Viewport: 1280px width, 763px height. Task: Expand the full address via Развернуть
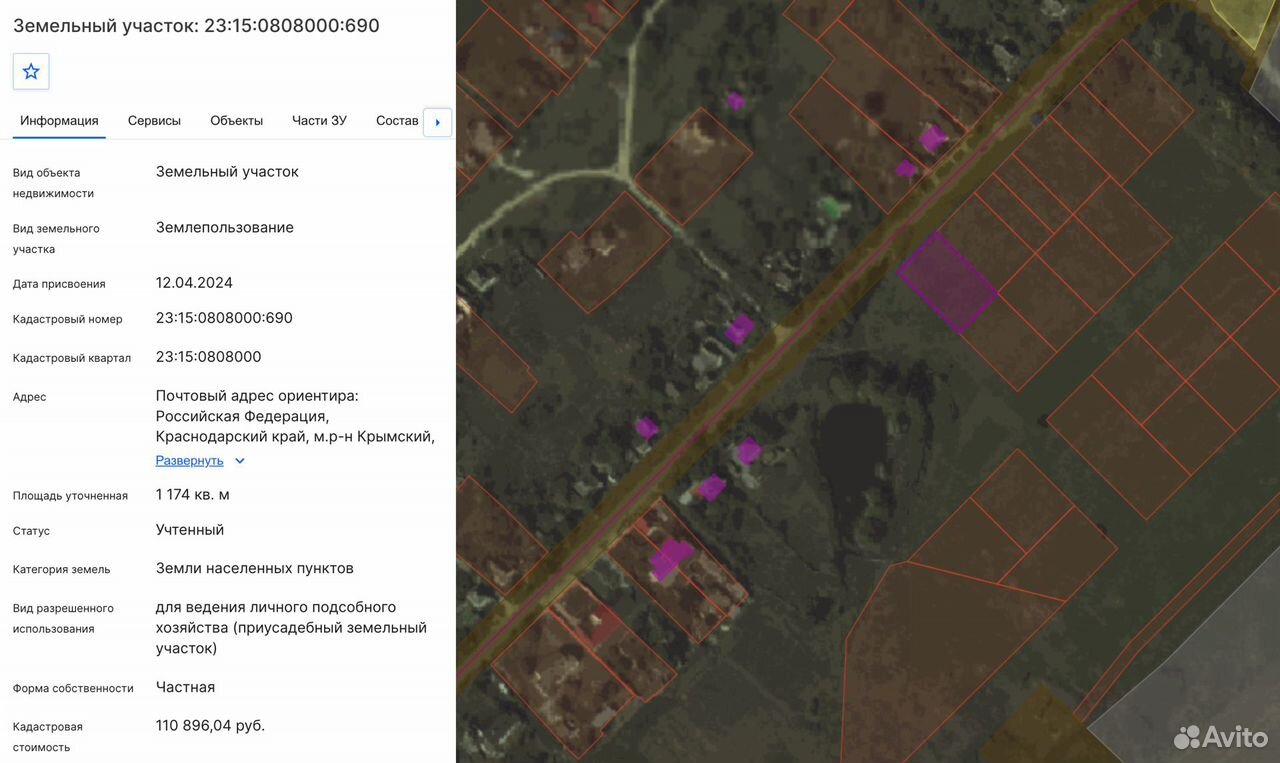tap(189, 461)
